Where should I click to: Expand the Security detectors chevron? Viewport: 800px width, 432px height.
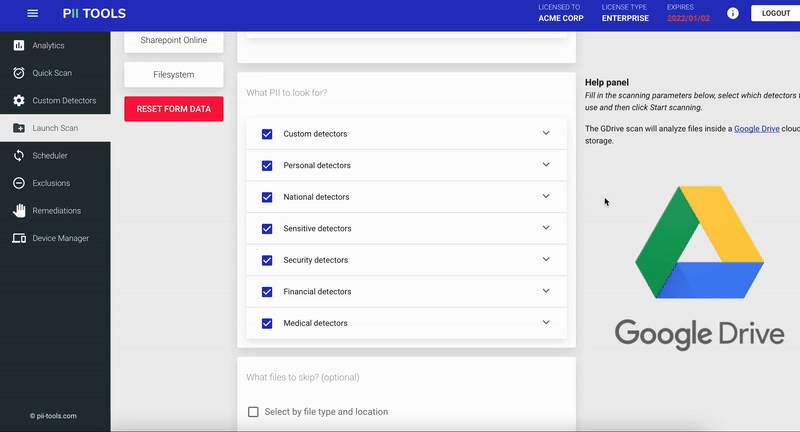546,260
